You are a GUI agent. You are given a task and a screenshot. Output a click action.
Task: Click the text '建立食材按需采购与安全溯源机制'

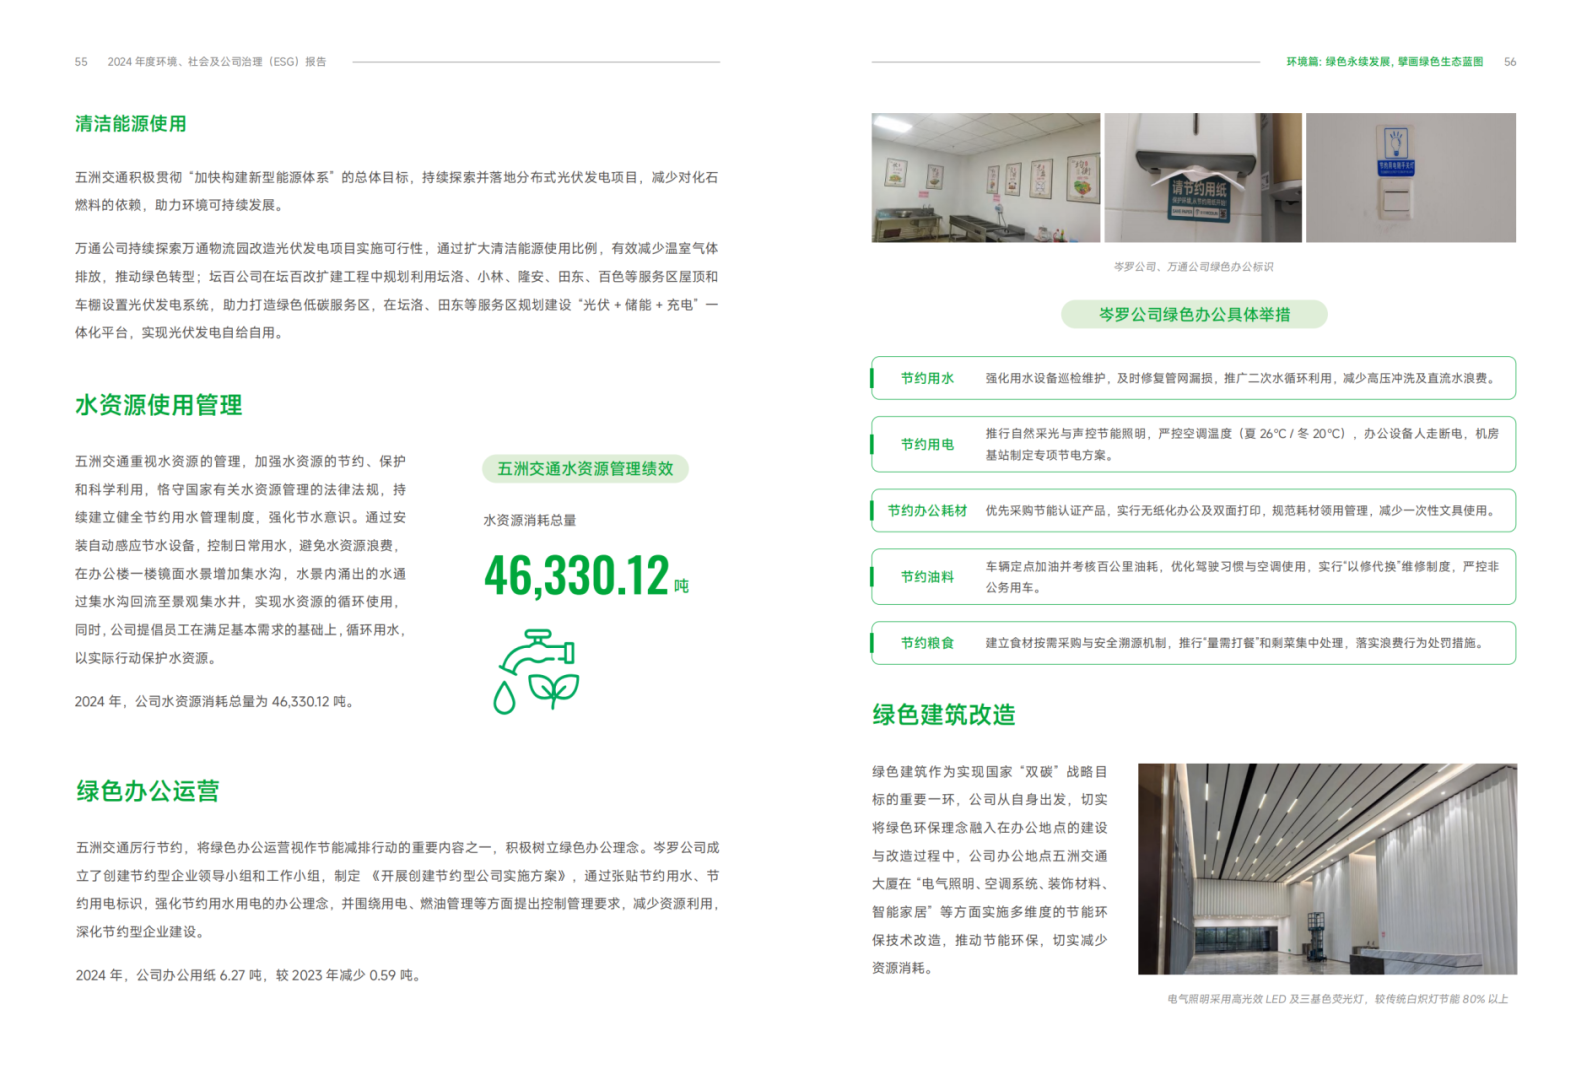(x=1076, y=643)
